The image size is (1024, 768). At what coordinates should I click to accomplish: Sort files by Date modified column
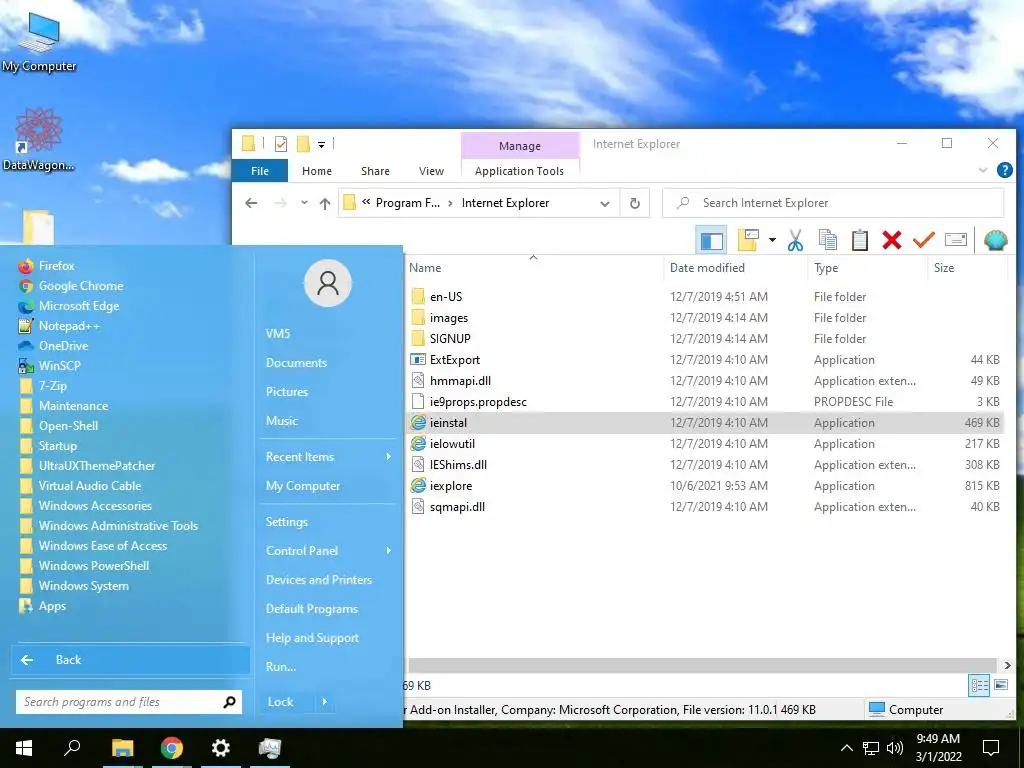[707, 268]
